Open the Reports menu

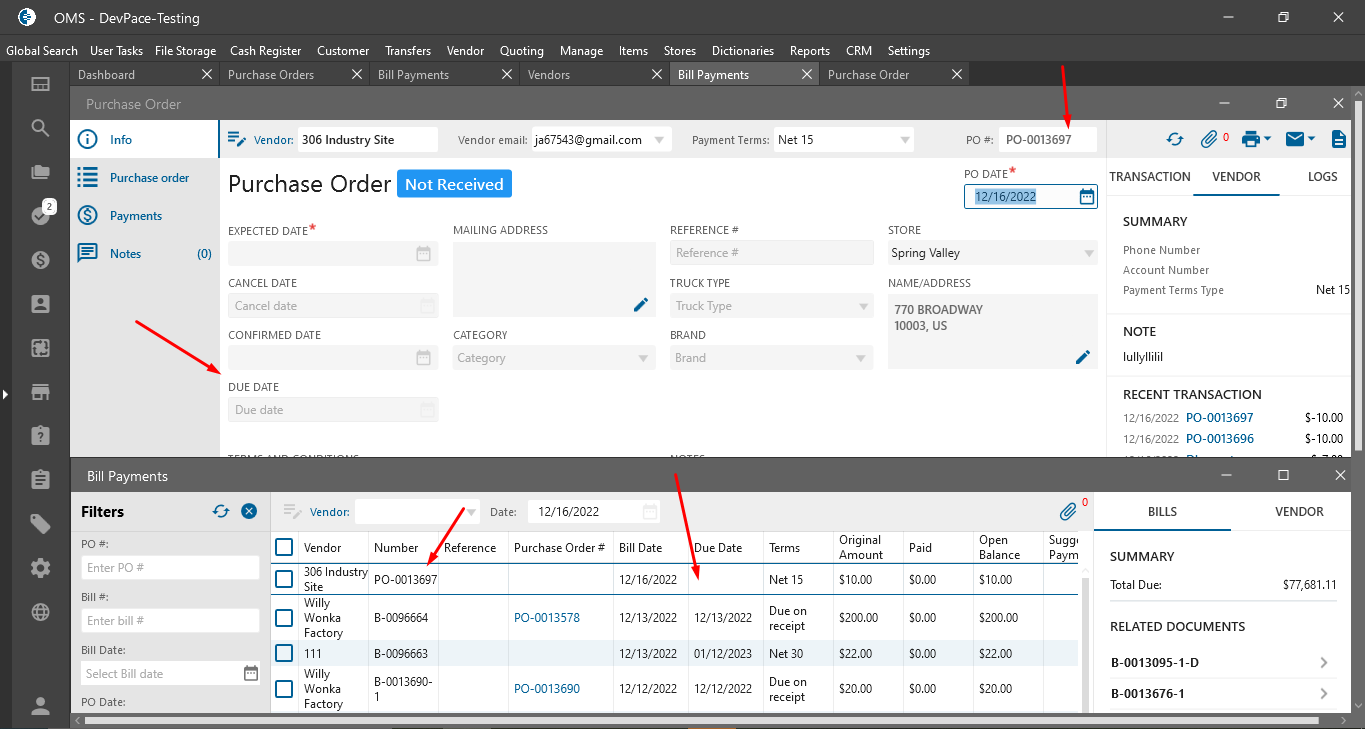[x=809, y=51]
